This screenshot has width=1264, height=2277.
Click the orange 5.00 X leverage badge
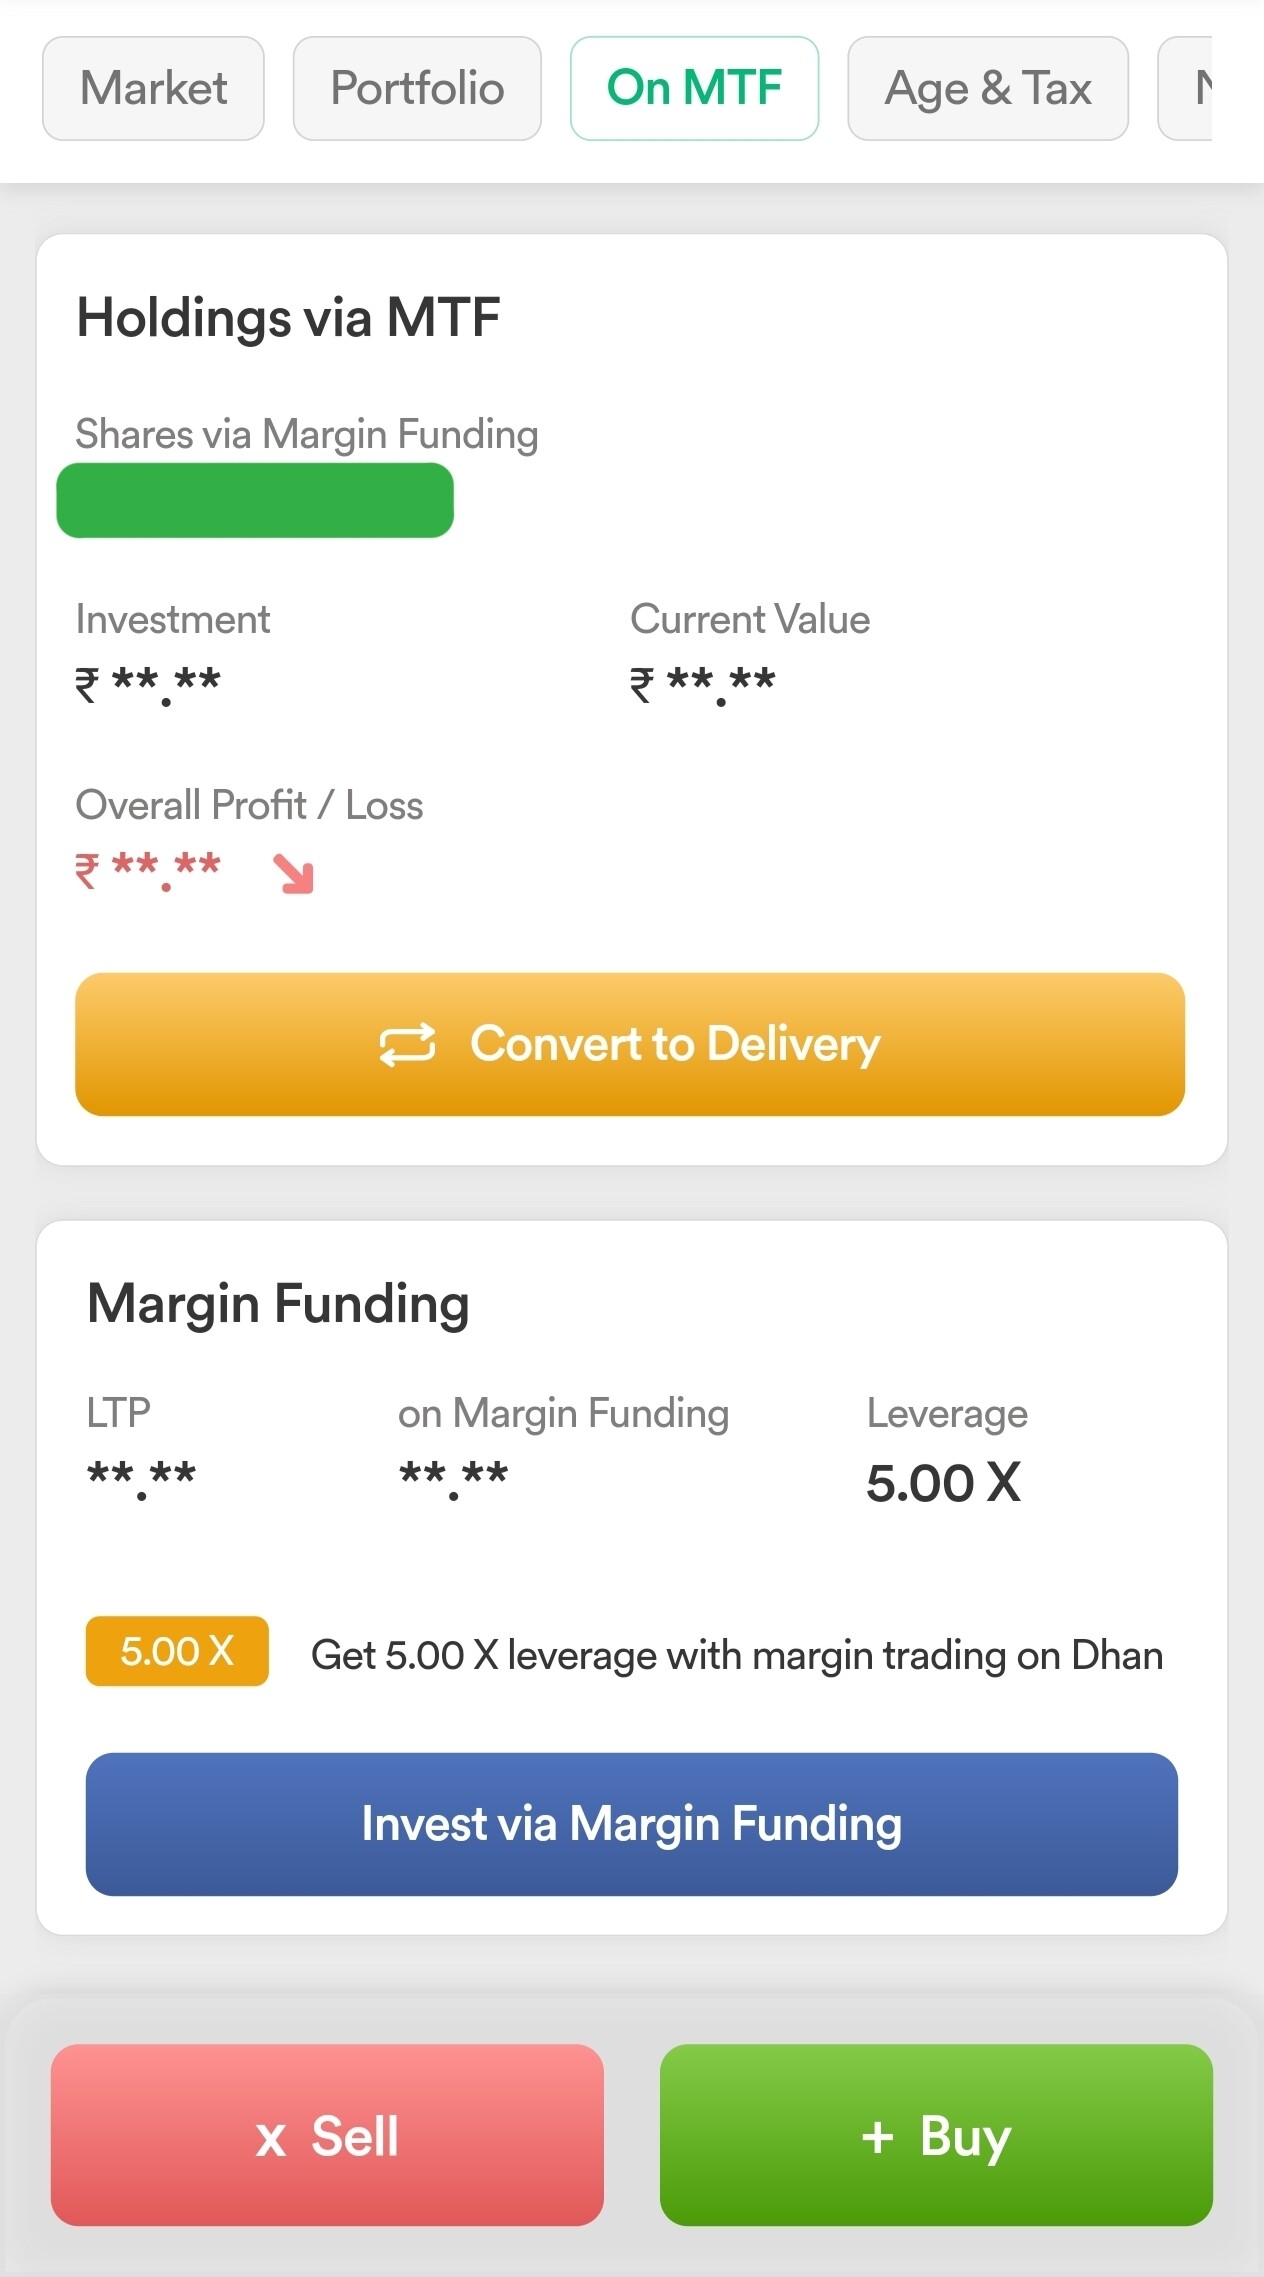(x=177, y=1651)
